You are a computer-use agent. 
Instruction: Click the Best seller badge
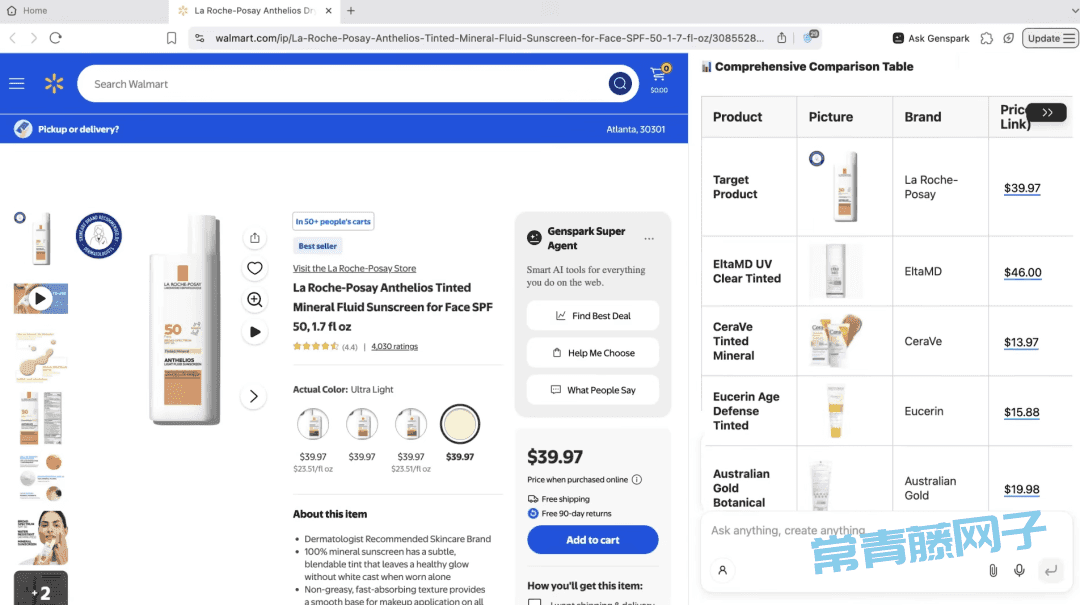pos(318,246)
